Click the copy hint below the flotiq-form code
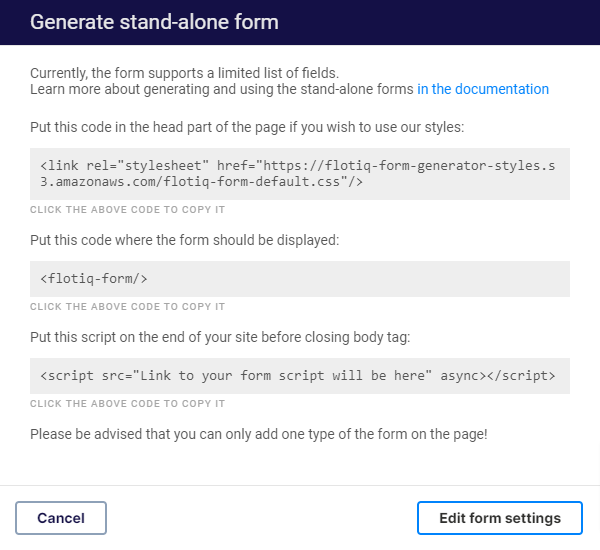600x550 pixels. click(x=127, y=307)
